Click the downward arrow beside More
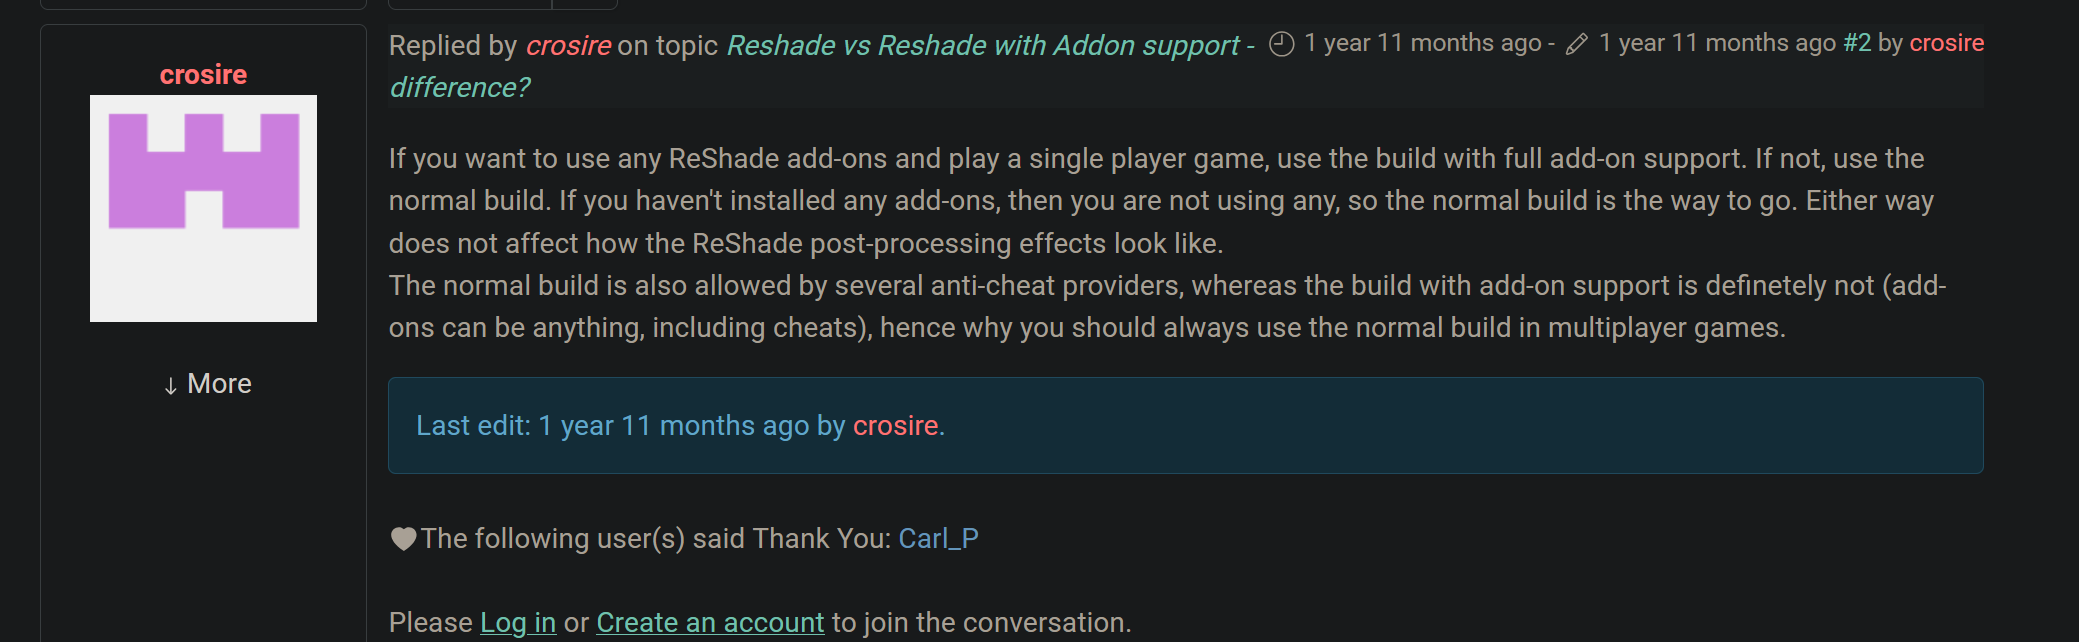 click(x=170, y=385)
